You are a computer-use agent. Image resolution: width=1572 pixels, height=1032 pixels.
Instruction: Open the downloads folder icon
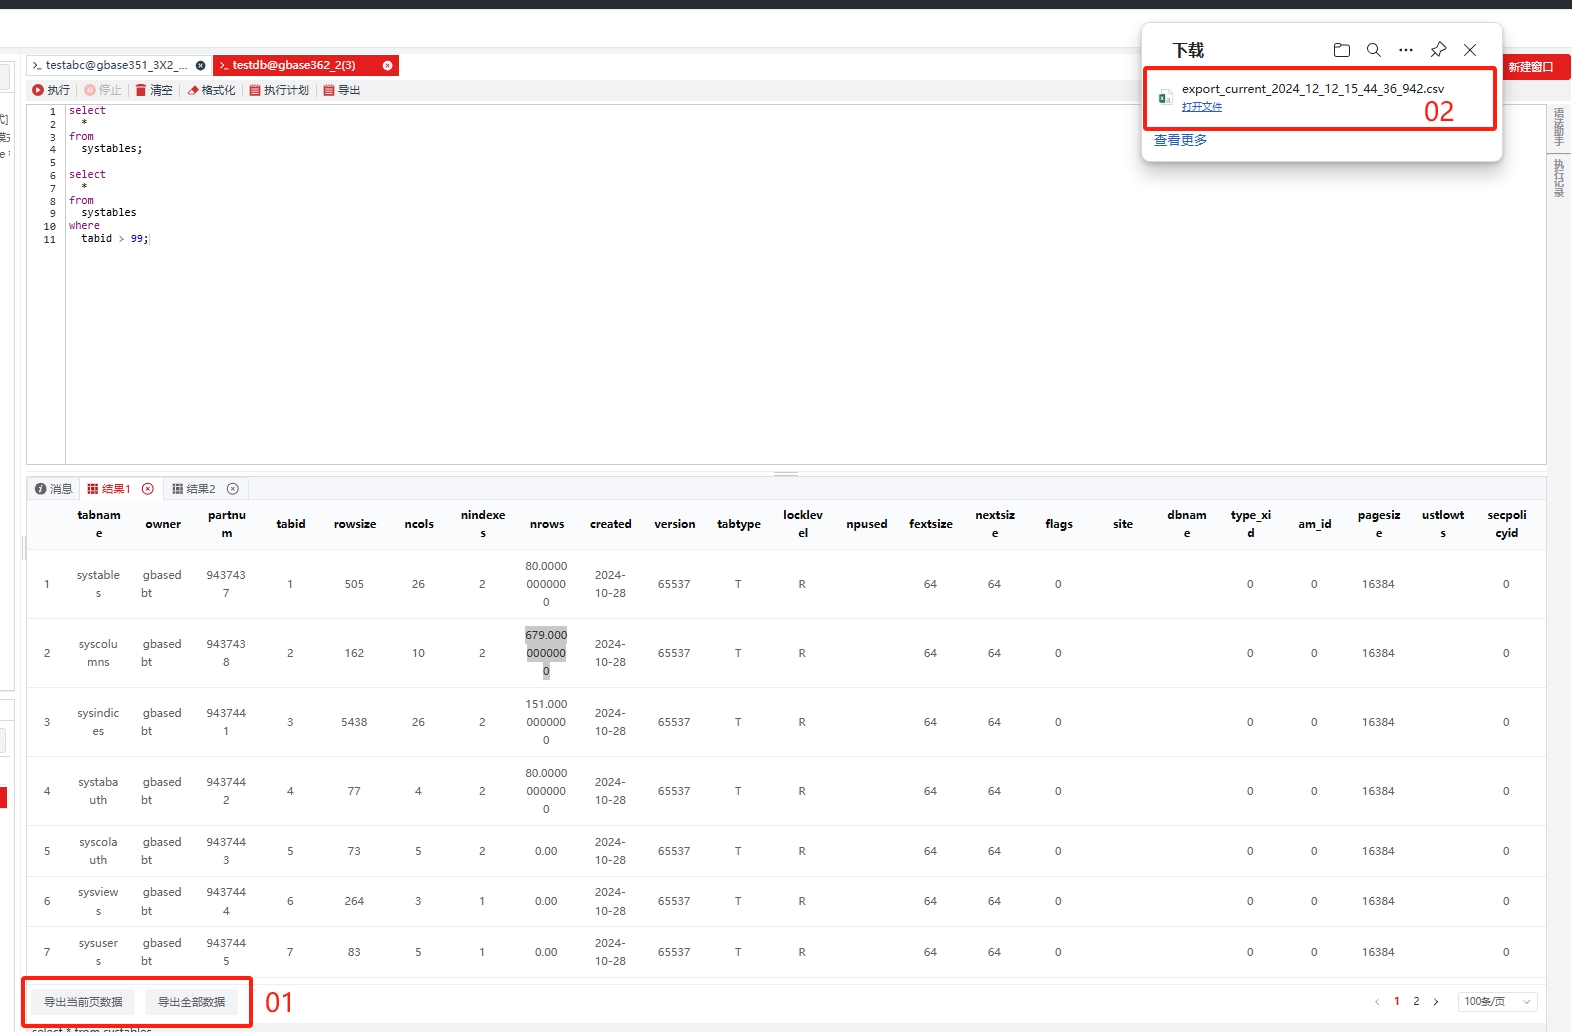[x=1342, y=50]
